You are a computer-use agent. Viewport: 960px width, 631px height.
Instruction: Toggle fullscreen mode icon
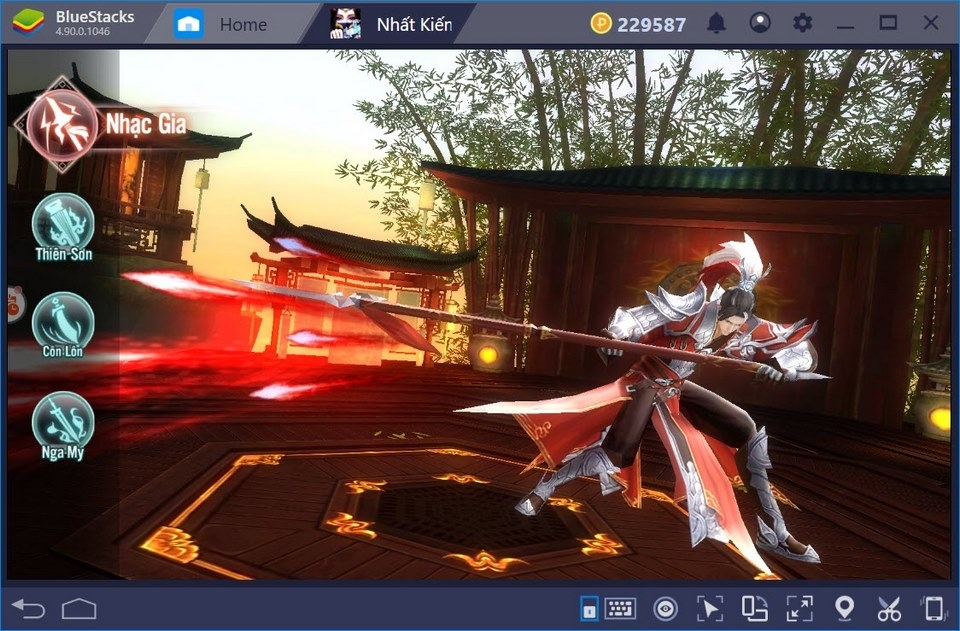pos(800,609)
